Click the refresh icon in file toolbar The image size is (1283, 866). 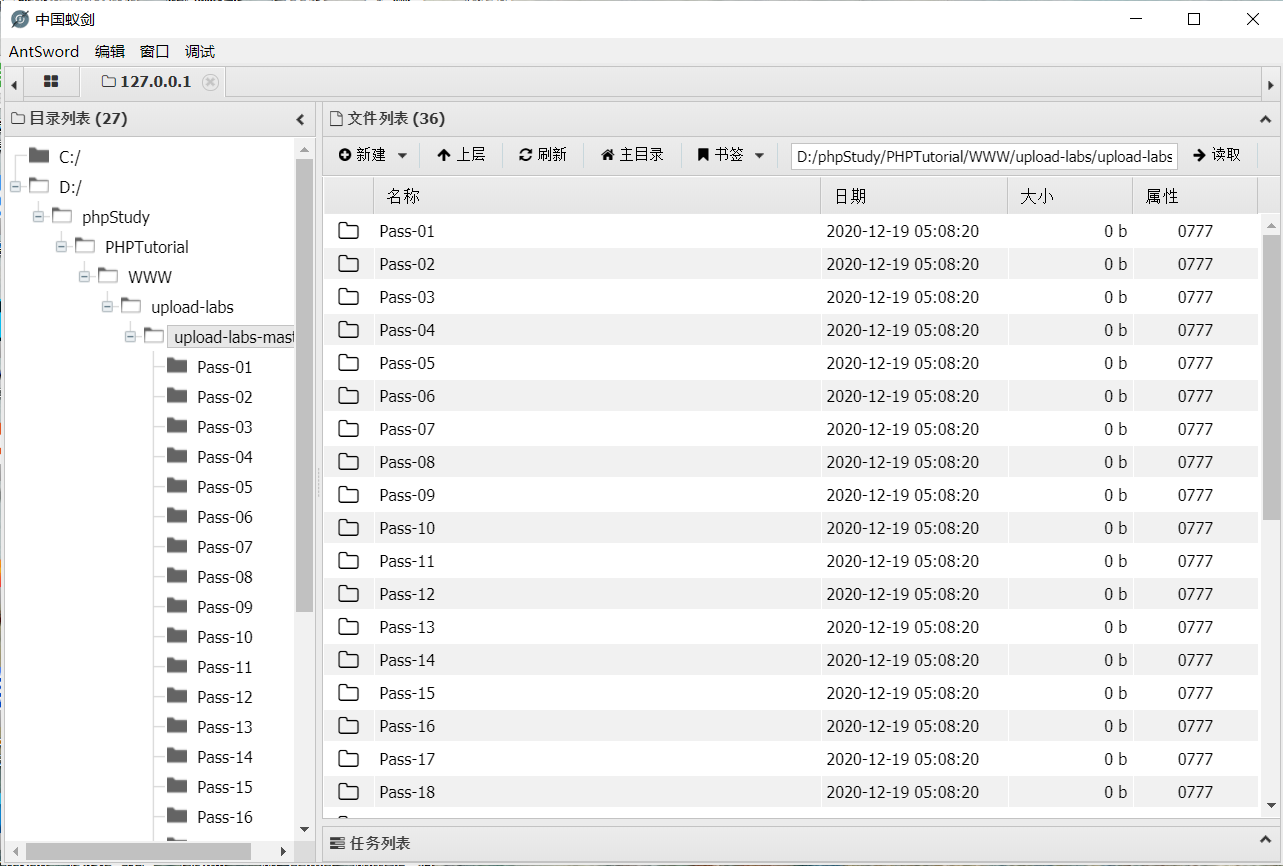click(525, 155)
